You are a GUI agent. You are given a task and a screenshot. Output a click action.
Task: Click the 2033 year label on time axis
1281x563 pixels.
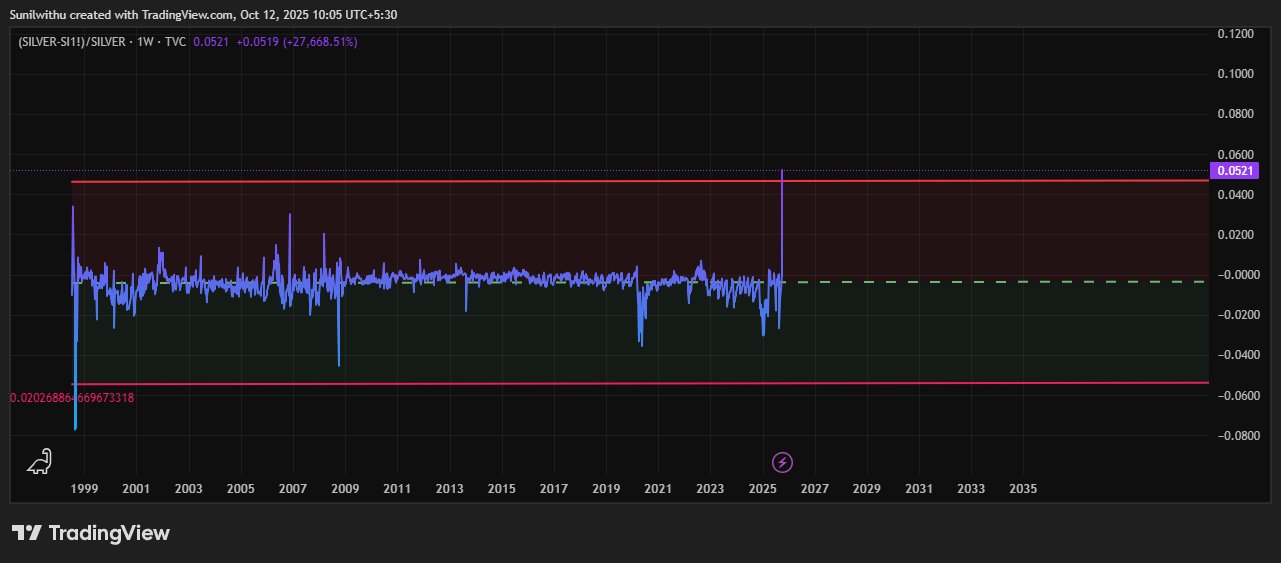pyautogui.click(x=971, y=489)
